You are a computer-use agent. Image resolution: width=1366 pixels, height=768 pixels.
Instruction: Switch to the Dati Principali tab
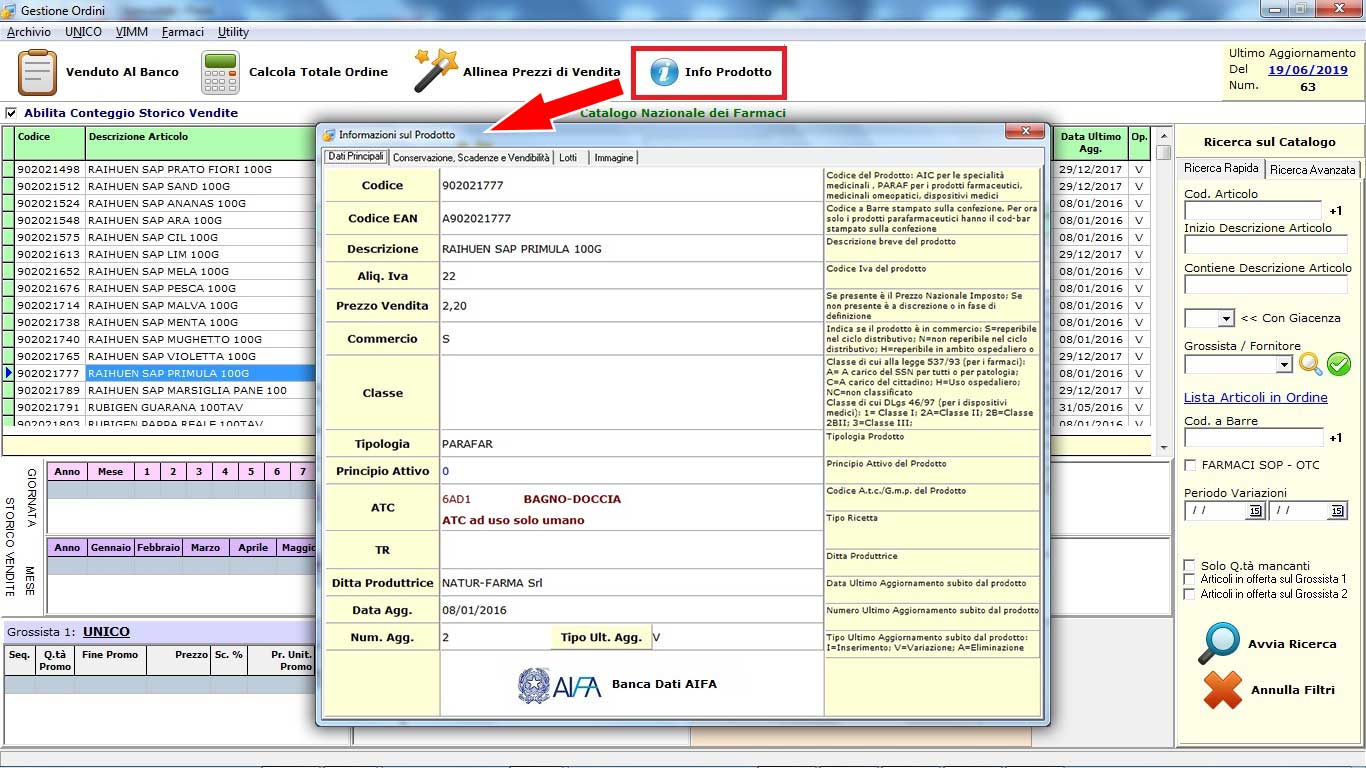[x=356, y=157]
